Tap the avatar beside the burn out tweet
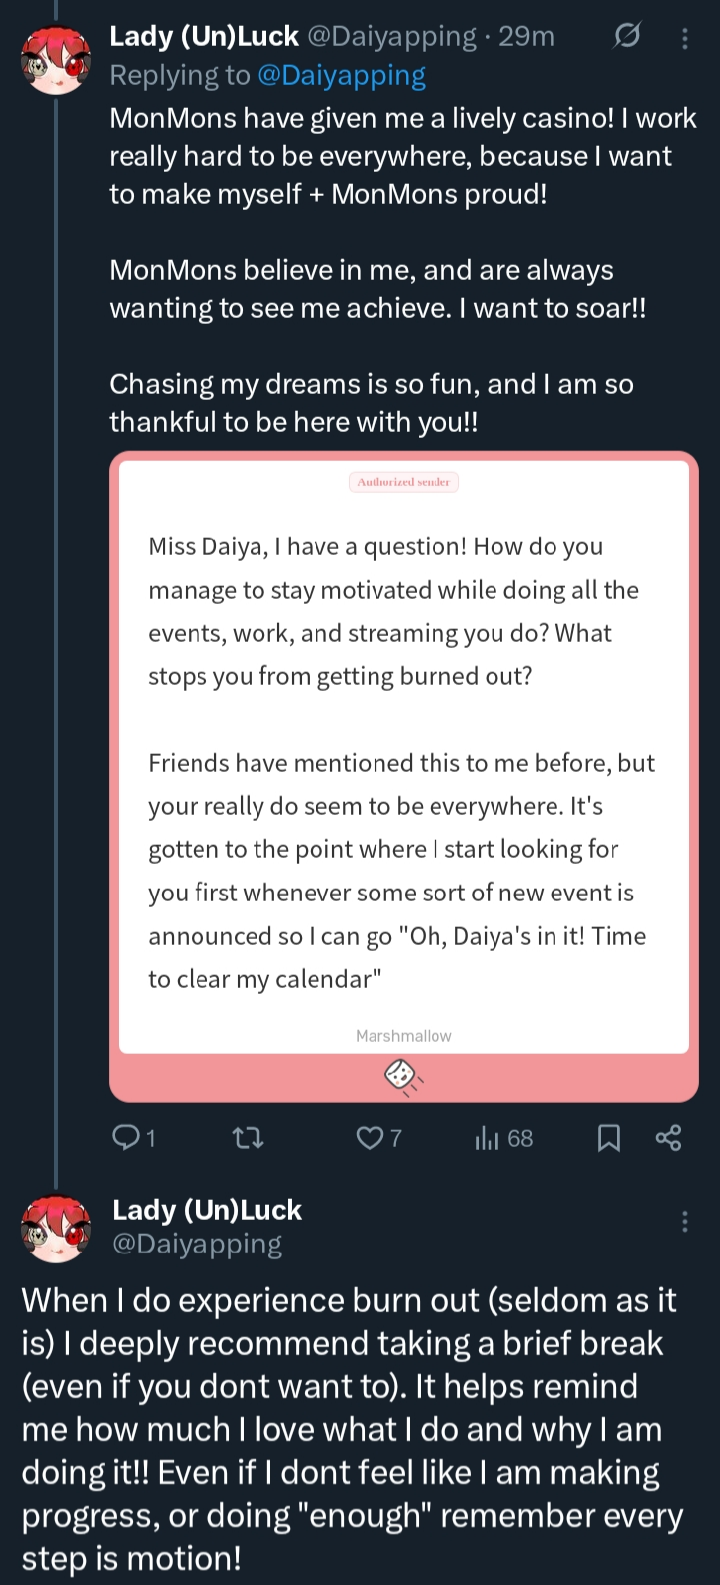This screenshot has height=1585, width=720. tap(55, 1228)
